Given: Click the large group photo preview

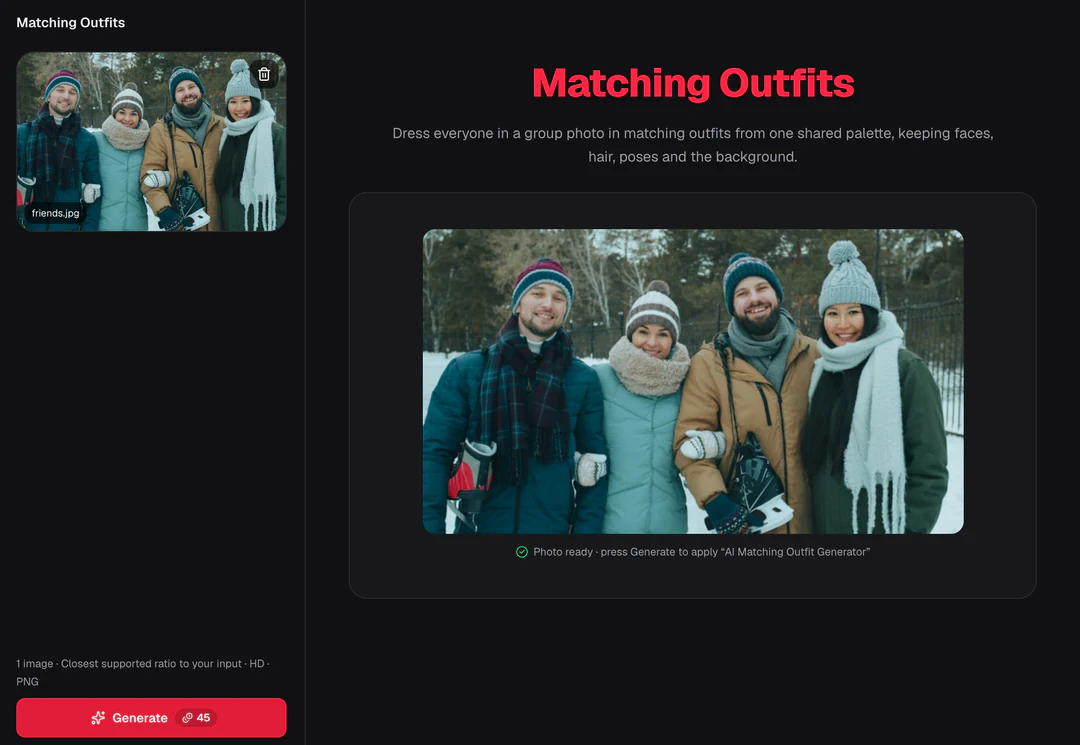Looking at the screenshot, I should tap(693, 381).
